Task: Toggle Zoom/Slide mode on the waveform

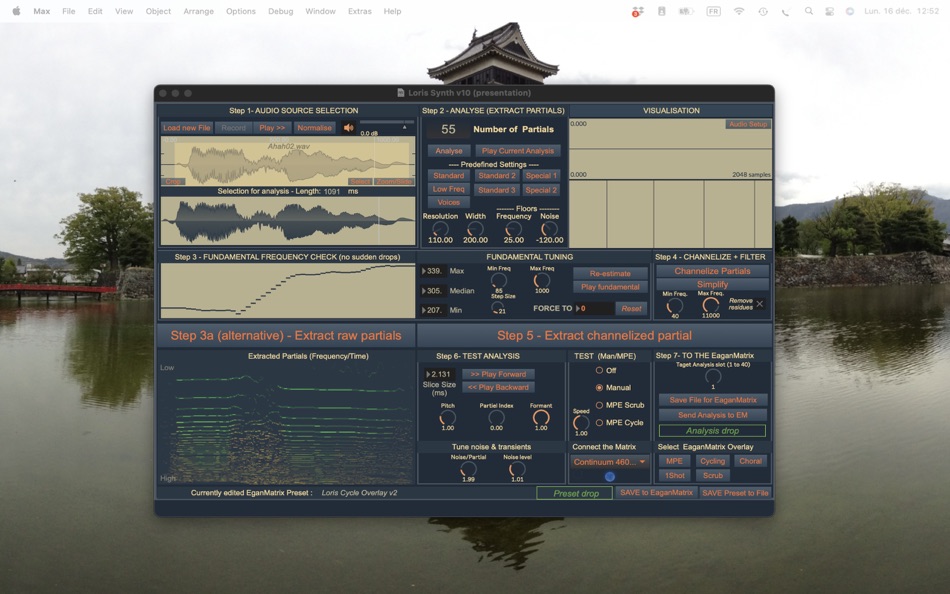Action: coord(394,181)
